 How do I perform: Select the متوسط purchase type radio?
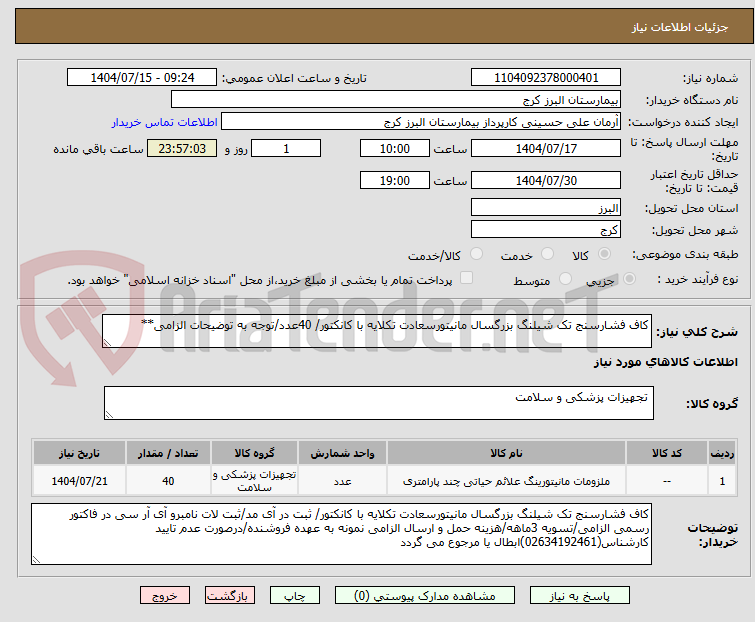565,279
